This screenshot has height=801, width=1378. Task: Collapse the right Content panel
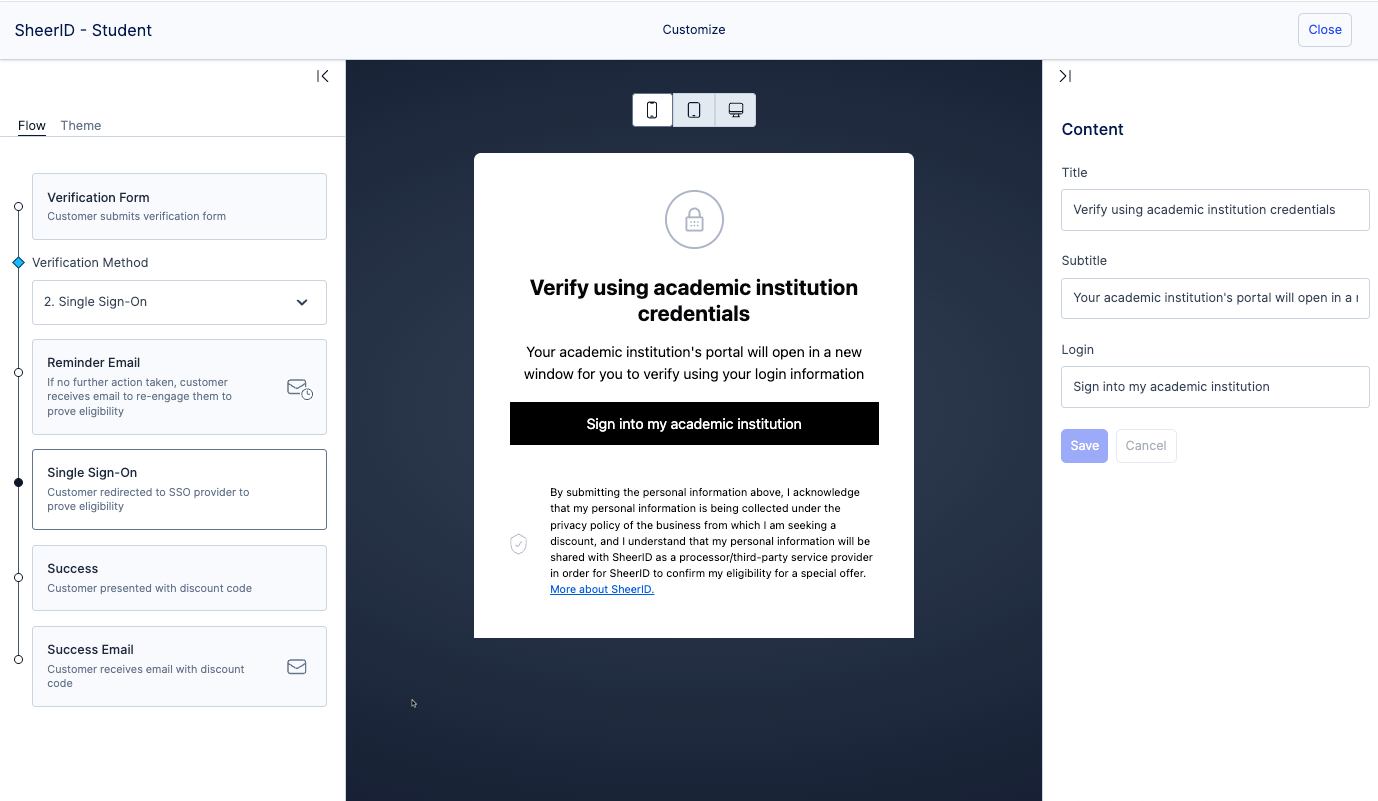[1065, 76]
